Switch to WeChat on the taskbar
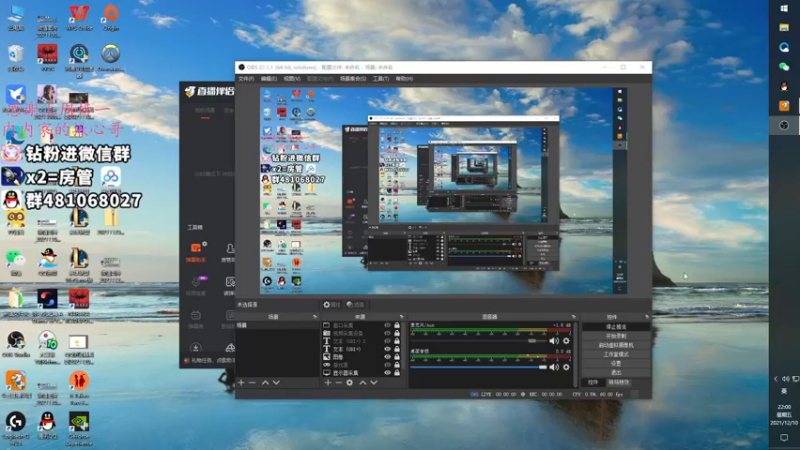 pyautogui.click(x=784, y=66)
